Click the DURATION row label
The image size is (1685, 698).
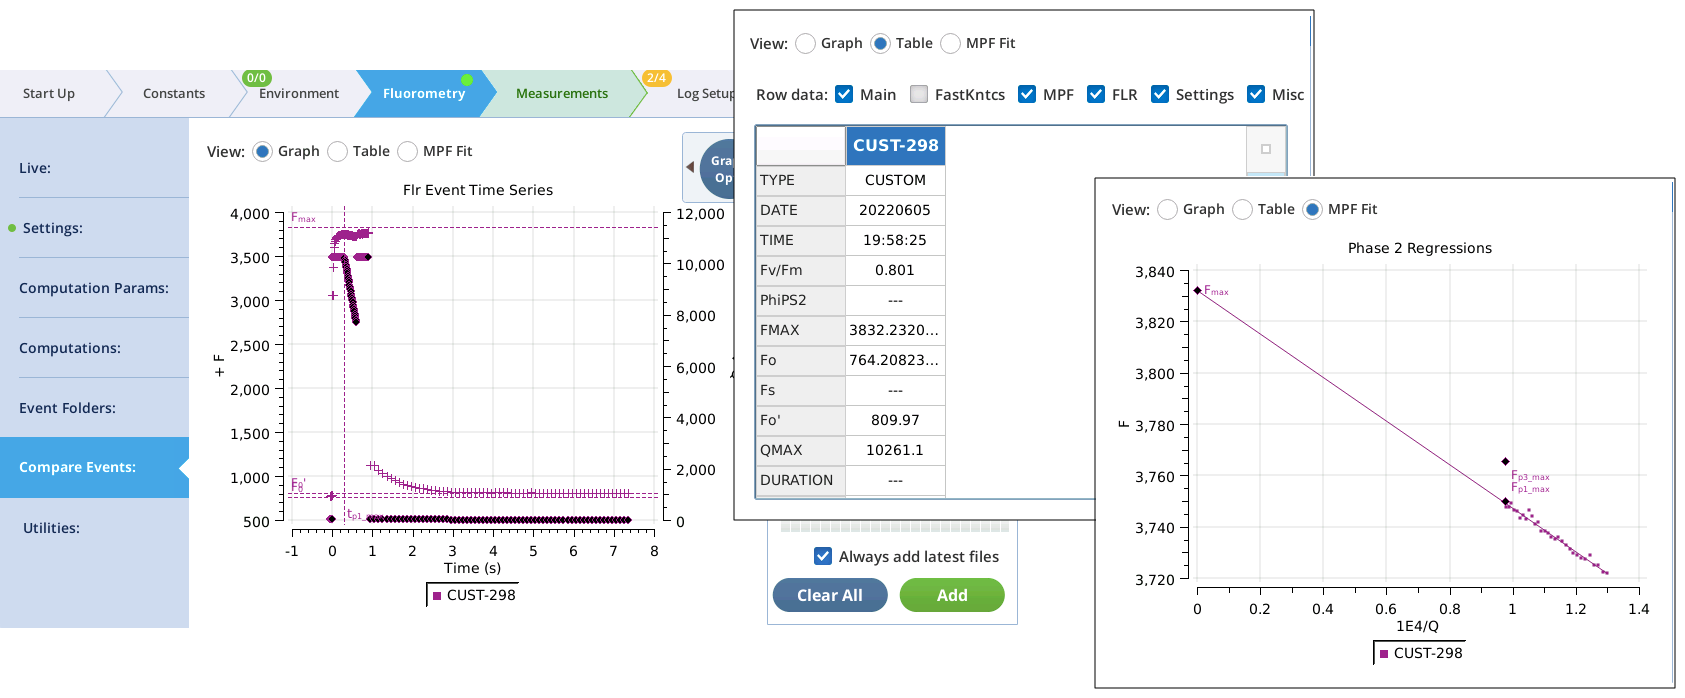click(x=801, y=480)
